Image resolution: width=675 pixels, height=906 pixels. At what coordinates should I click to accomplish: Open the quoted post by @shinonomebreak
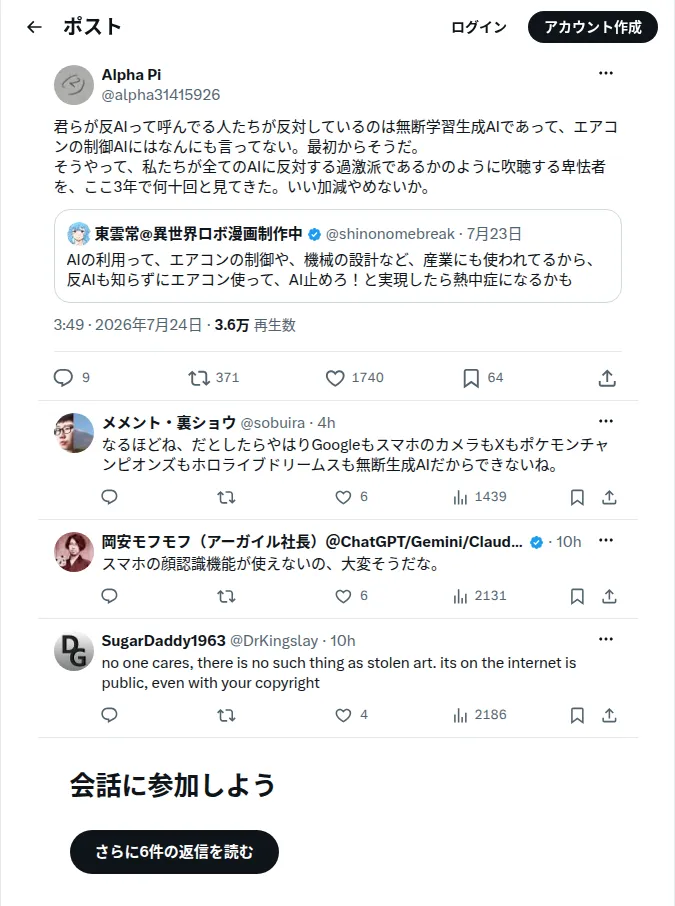click(338, 256)
